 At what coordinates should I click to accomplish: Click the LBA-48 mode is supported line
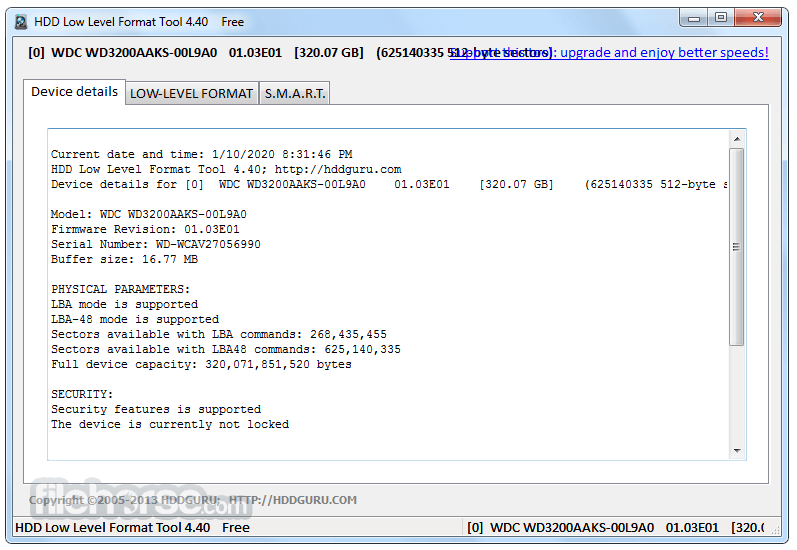tap(135, 320)
